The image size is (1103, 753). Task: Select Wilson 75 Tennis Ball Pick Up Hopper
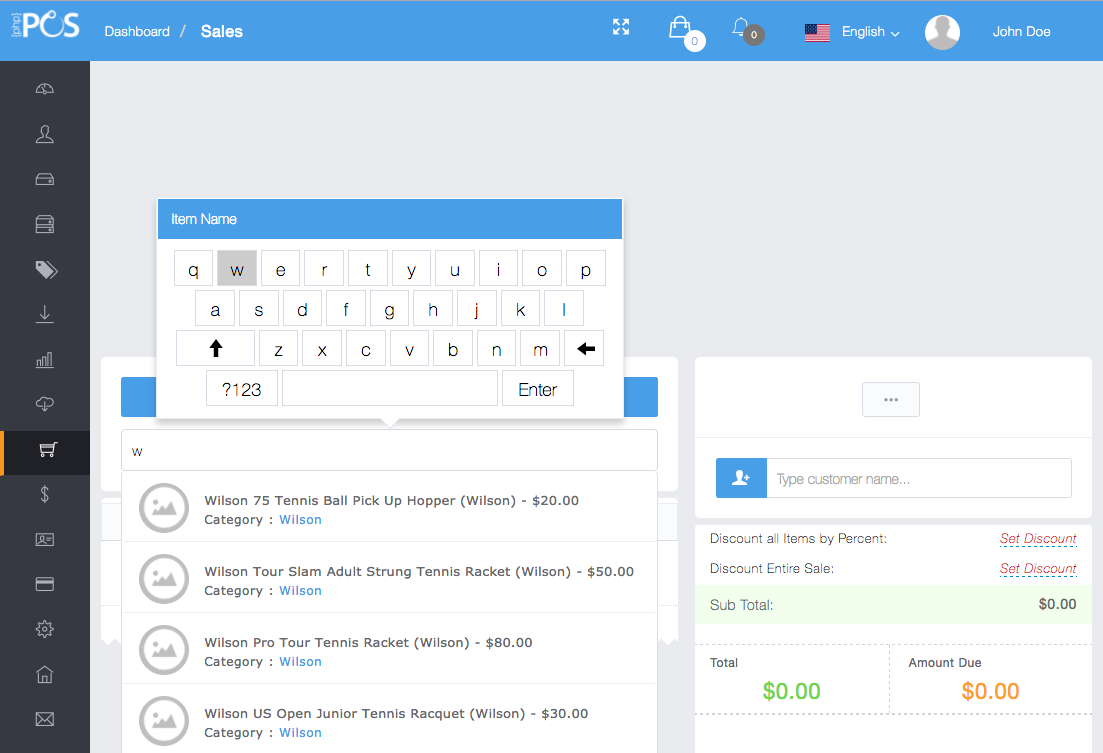[389, 507]
